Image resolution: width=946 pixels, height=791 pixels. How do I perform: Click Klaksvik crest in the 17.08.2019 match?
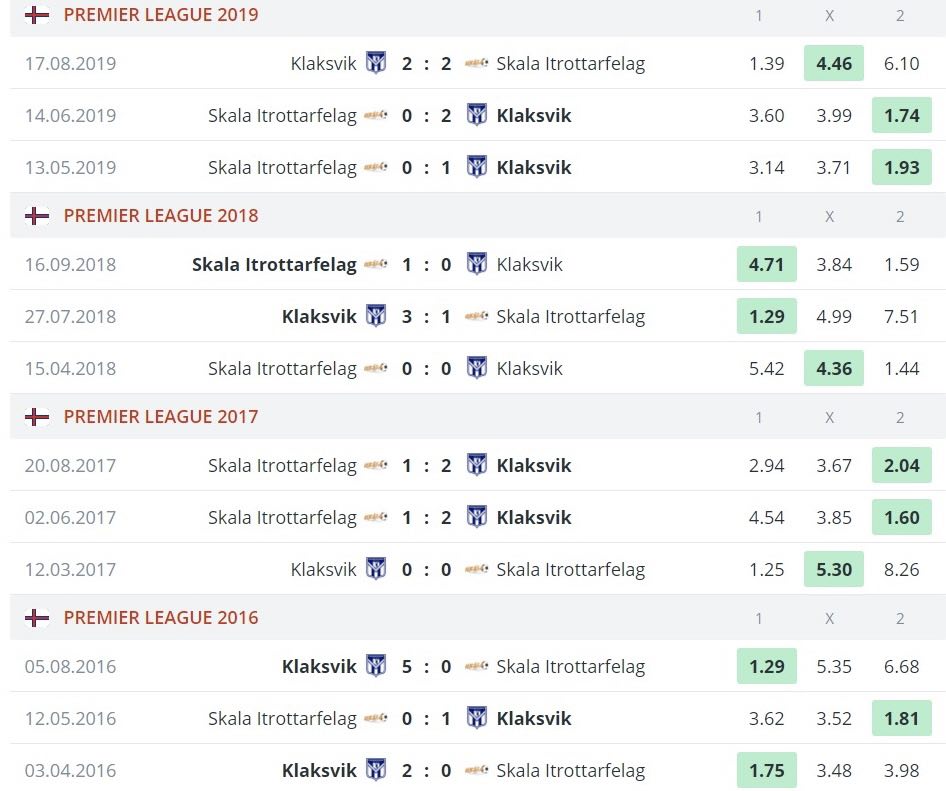tap(376, 63)
